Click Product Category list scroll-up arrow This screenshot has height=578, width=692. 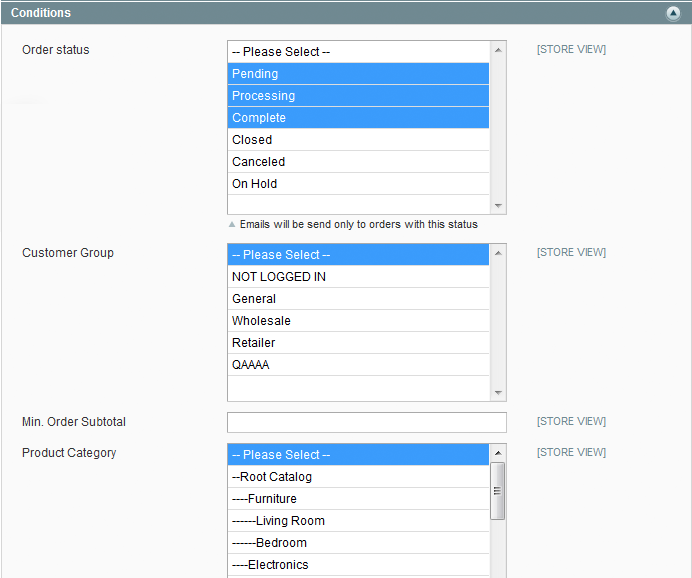[498, 453]
